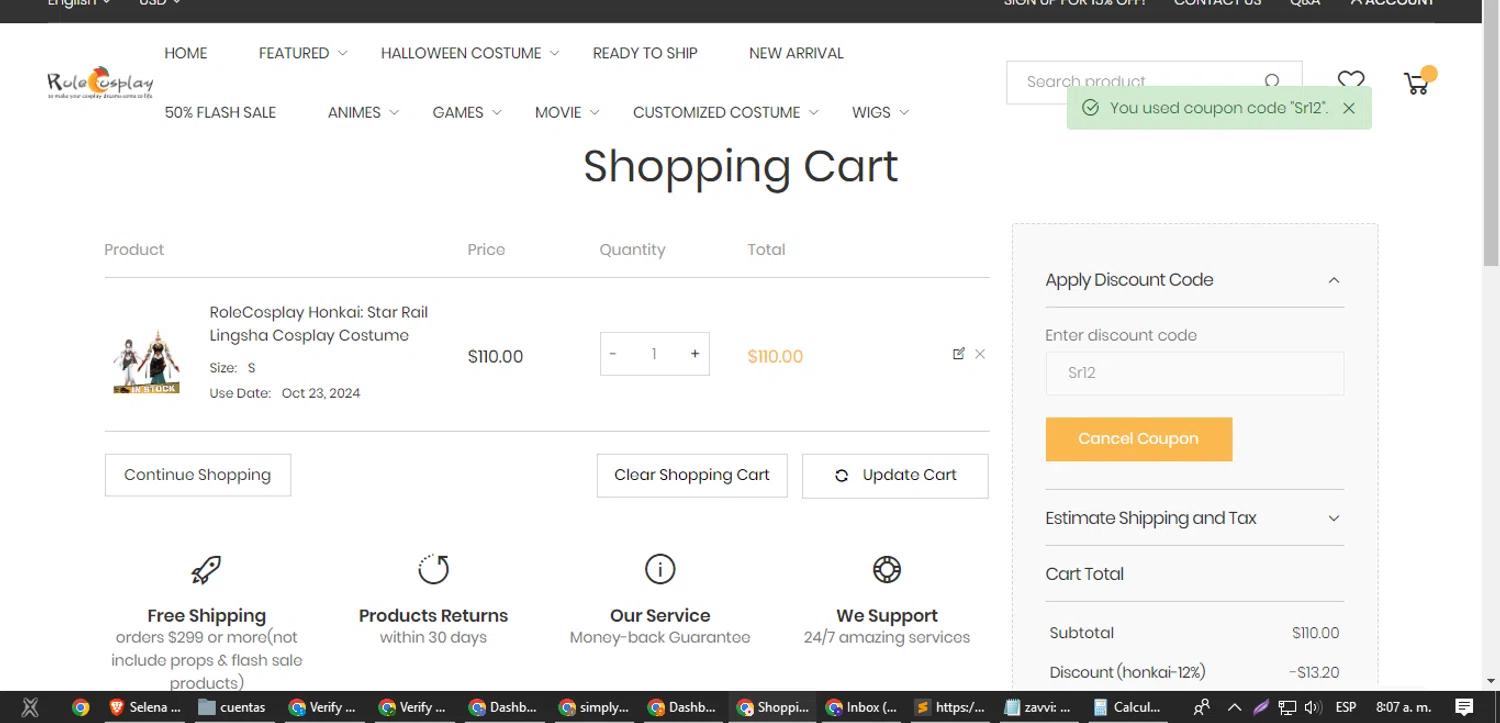
Task: Click Clear Shopping Cart button
Action: (x=692, y=475)
